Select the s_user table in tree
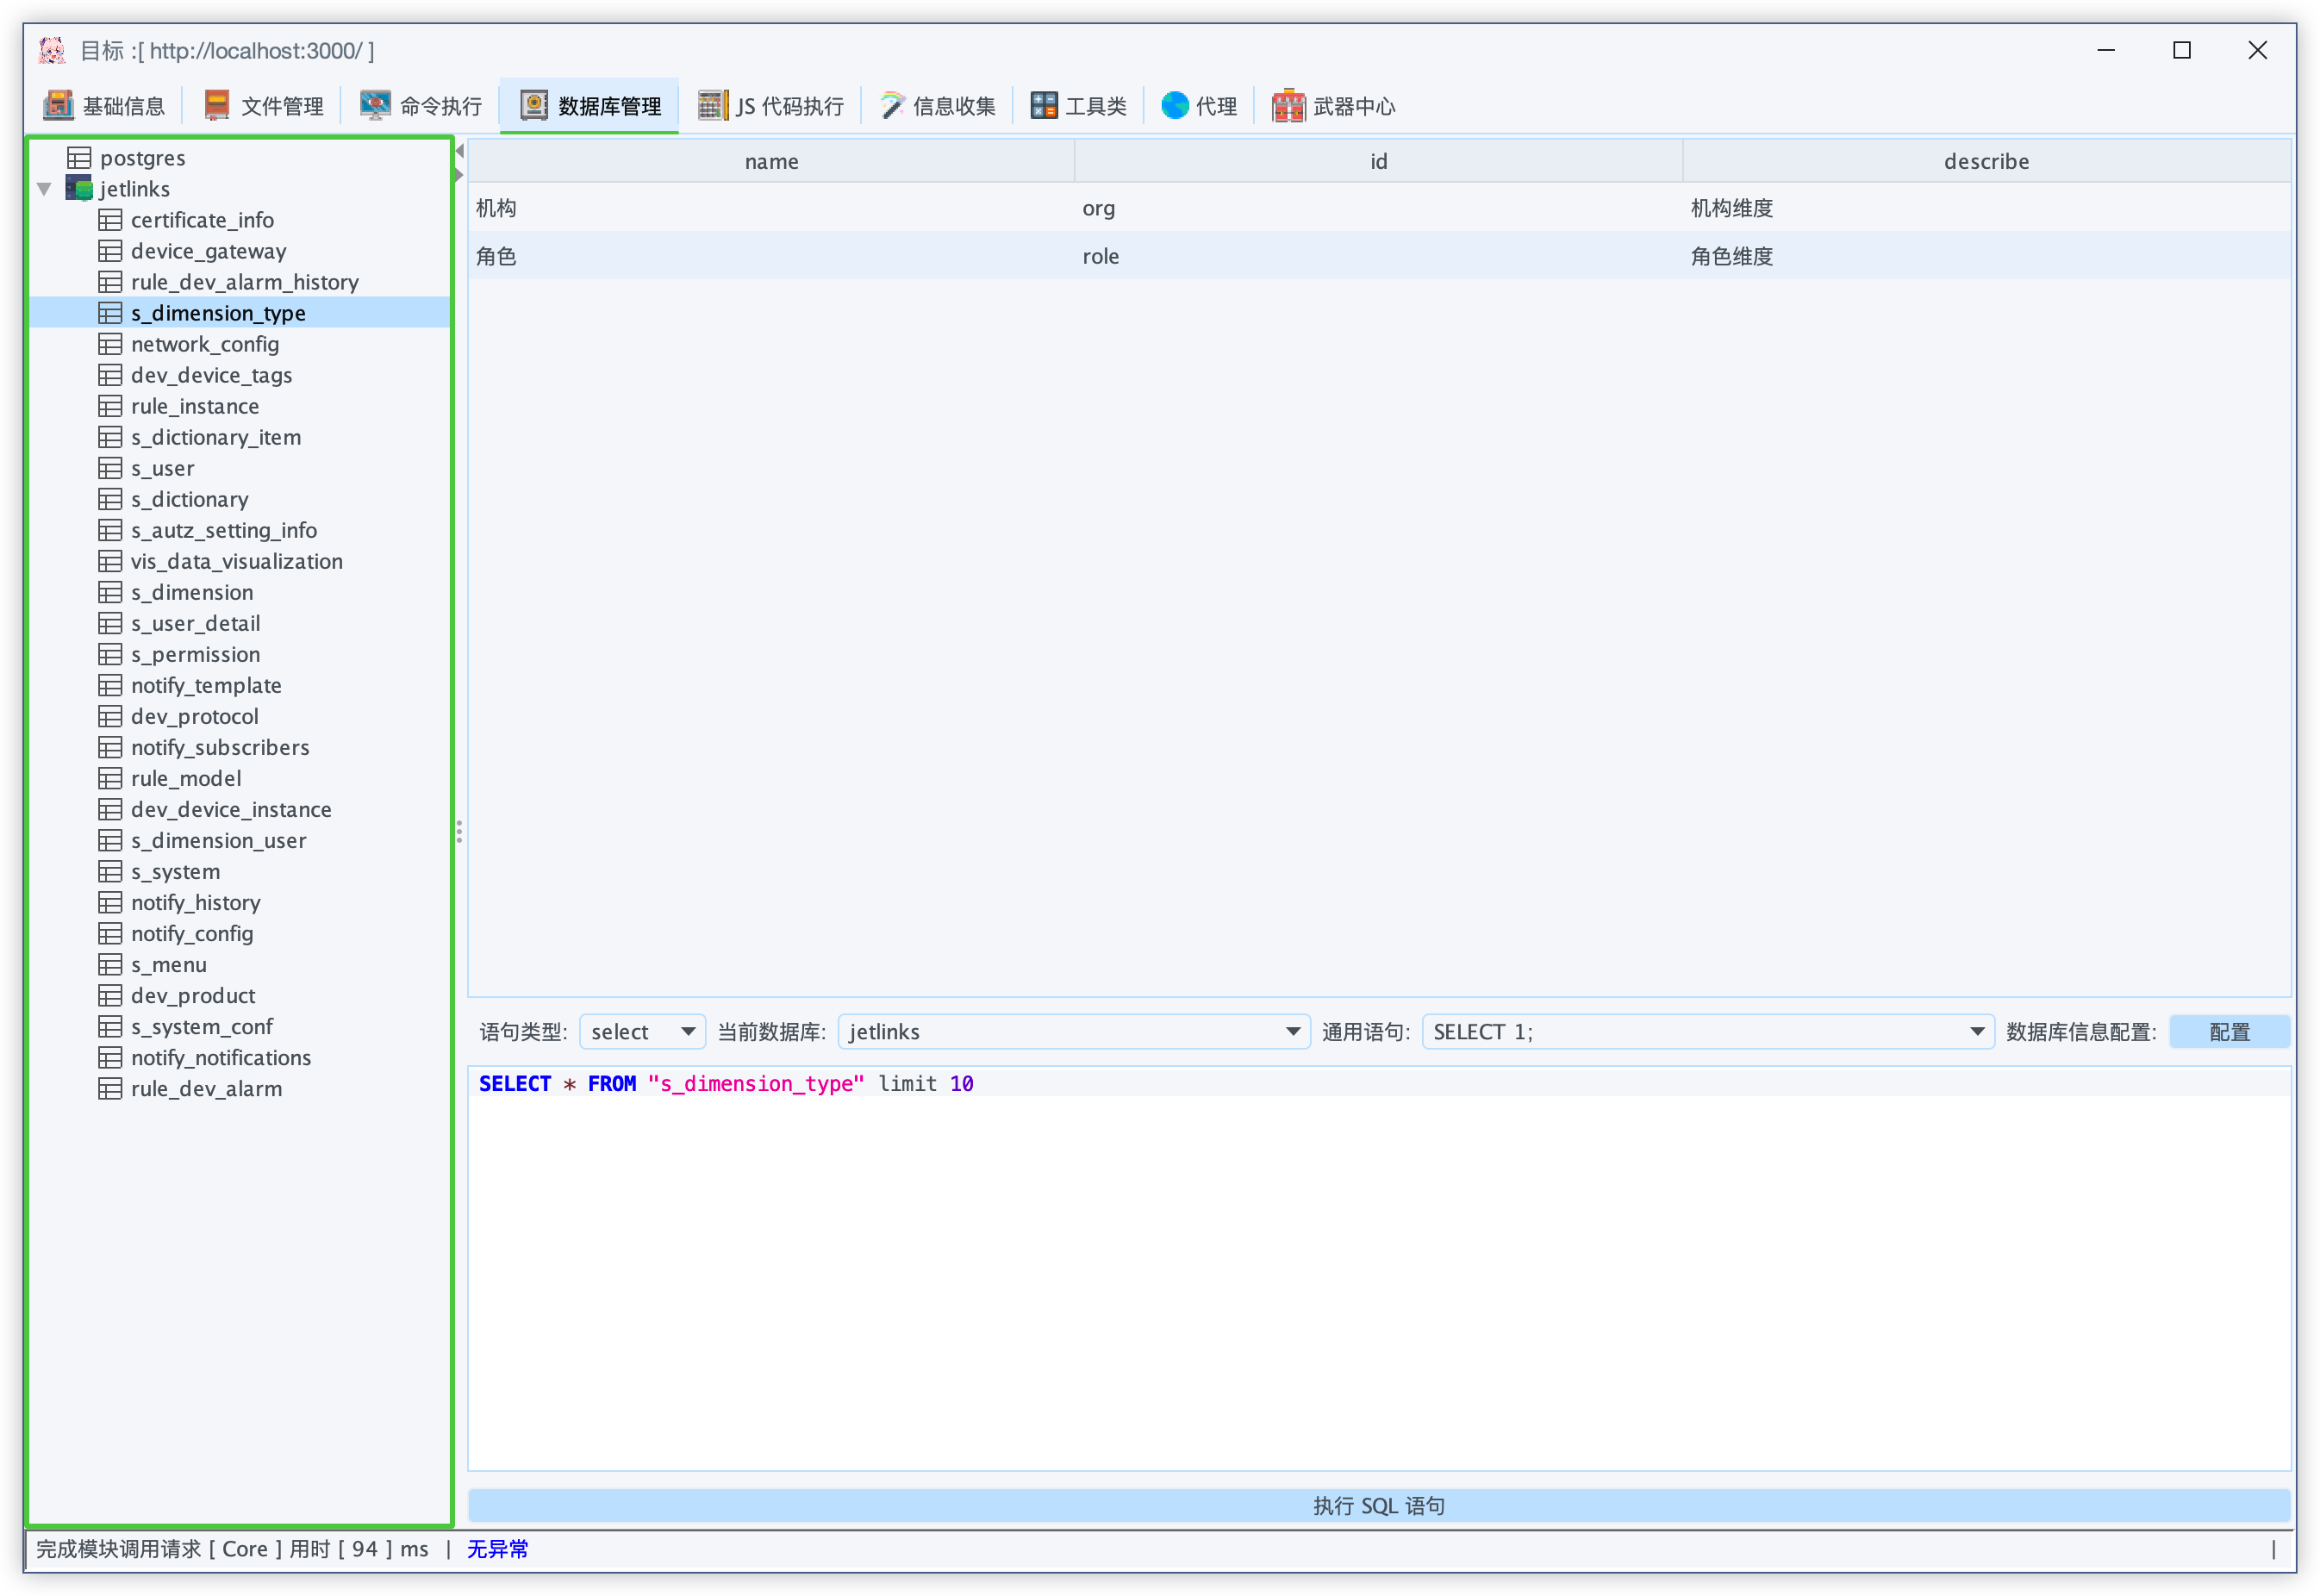The width and height of the screenshot is (2320, 1596). tap(163, 468)
